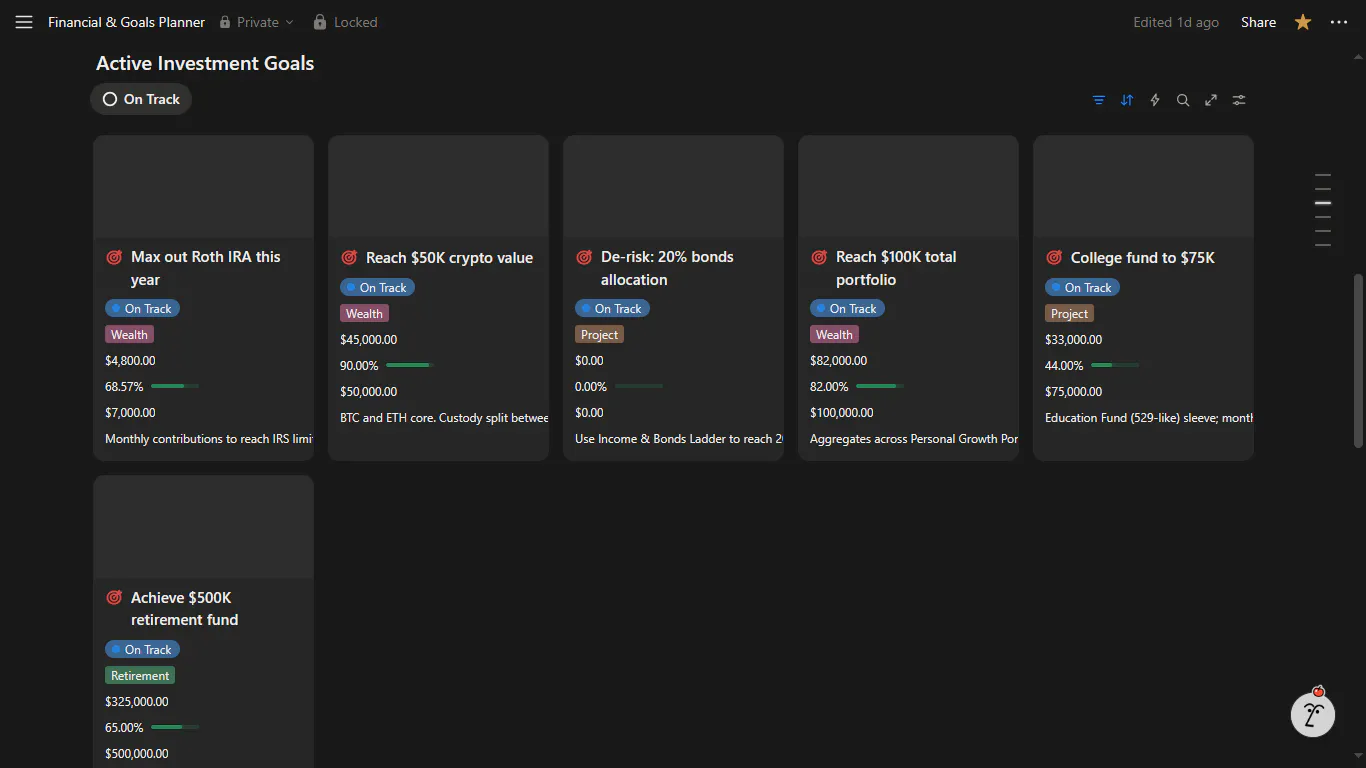Viewport: 1366px width, 768px height.
Task: Click the Edited 1d ago timestamp
Action: click(1176, 22)
